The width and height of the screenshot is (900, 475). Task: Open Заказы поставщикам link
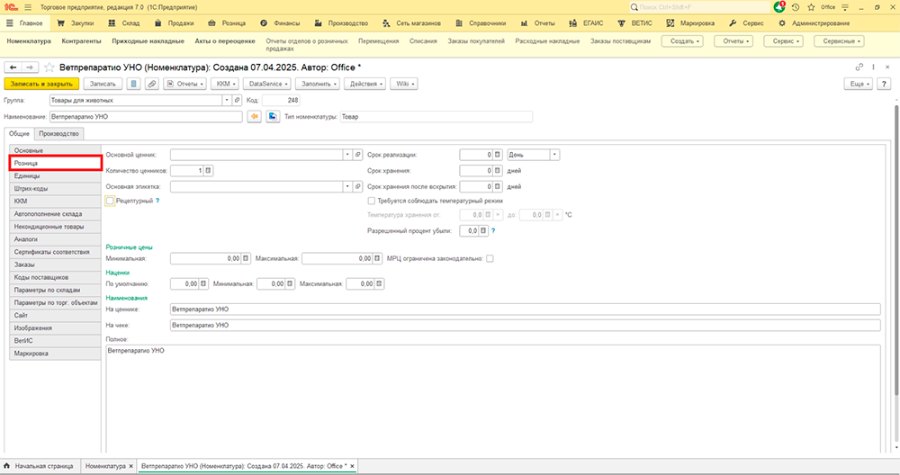[x=620, y=41]
